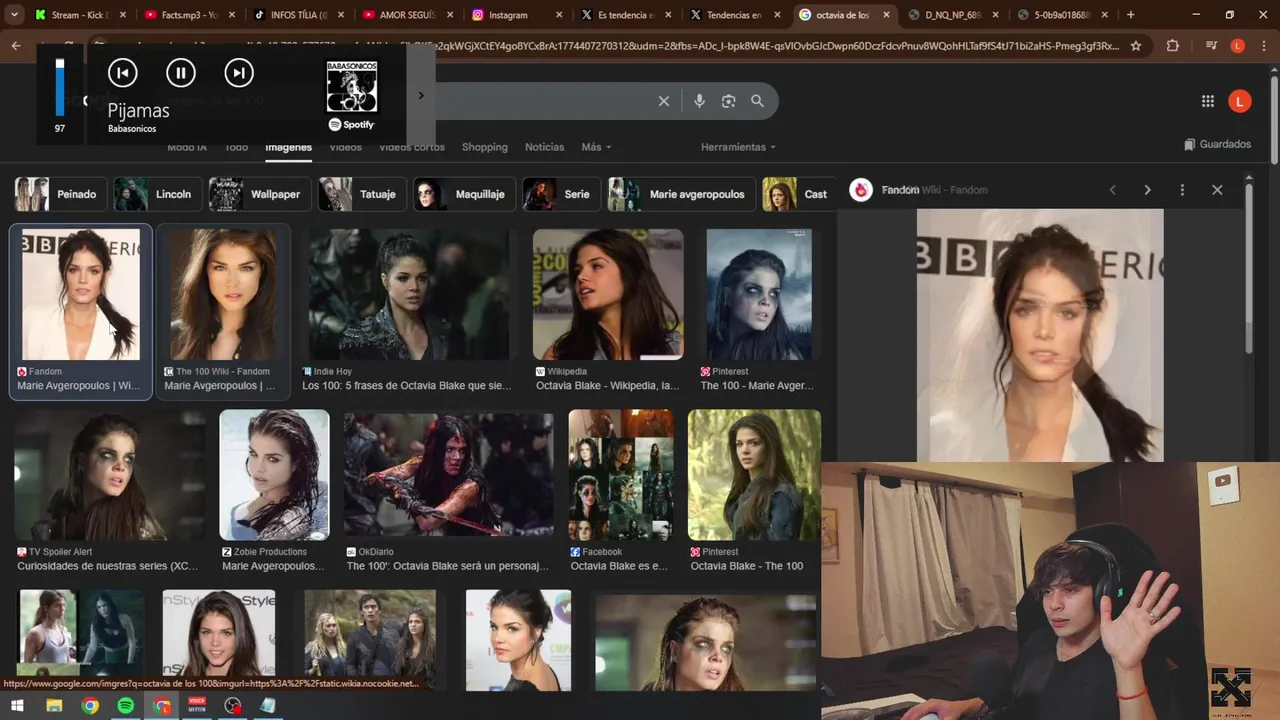This screenshot has width=1280, height=720.
Task: Open the Windows Start menu
Action: [18, 706]
